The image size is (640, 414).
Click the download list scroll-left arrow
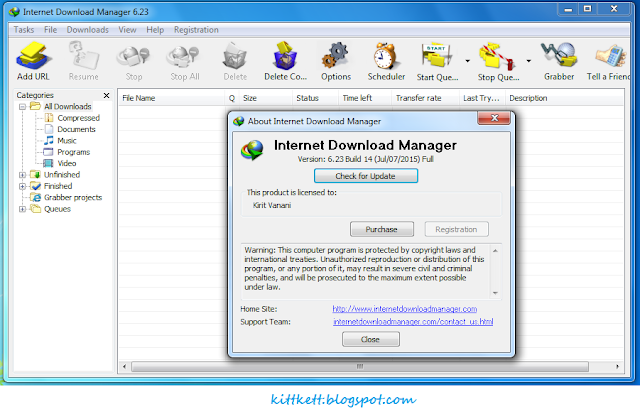click(124, 366)
